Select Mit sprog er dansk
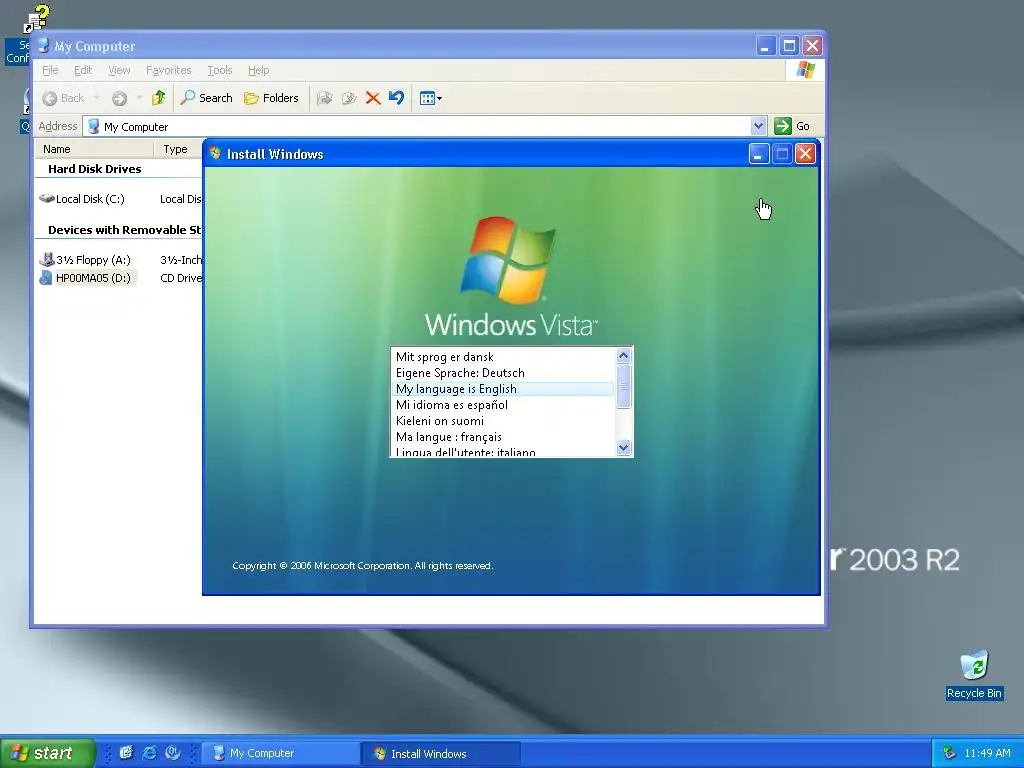 coord(503,357)
